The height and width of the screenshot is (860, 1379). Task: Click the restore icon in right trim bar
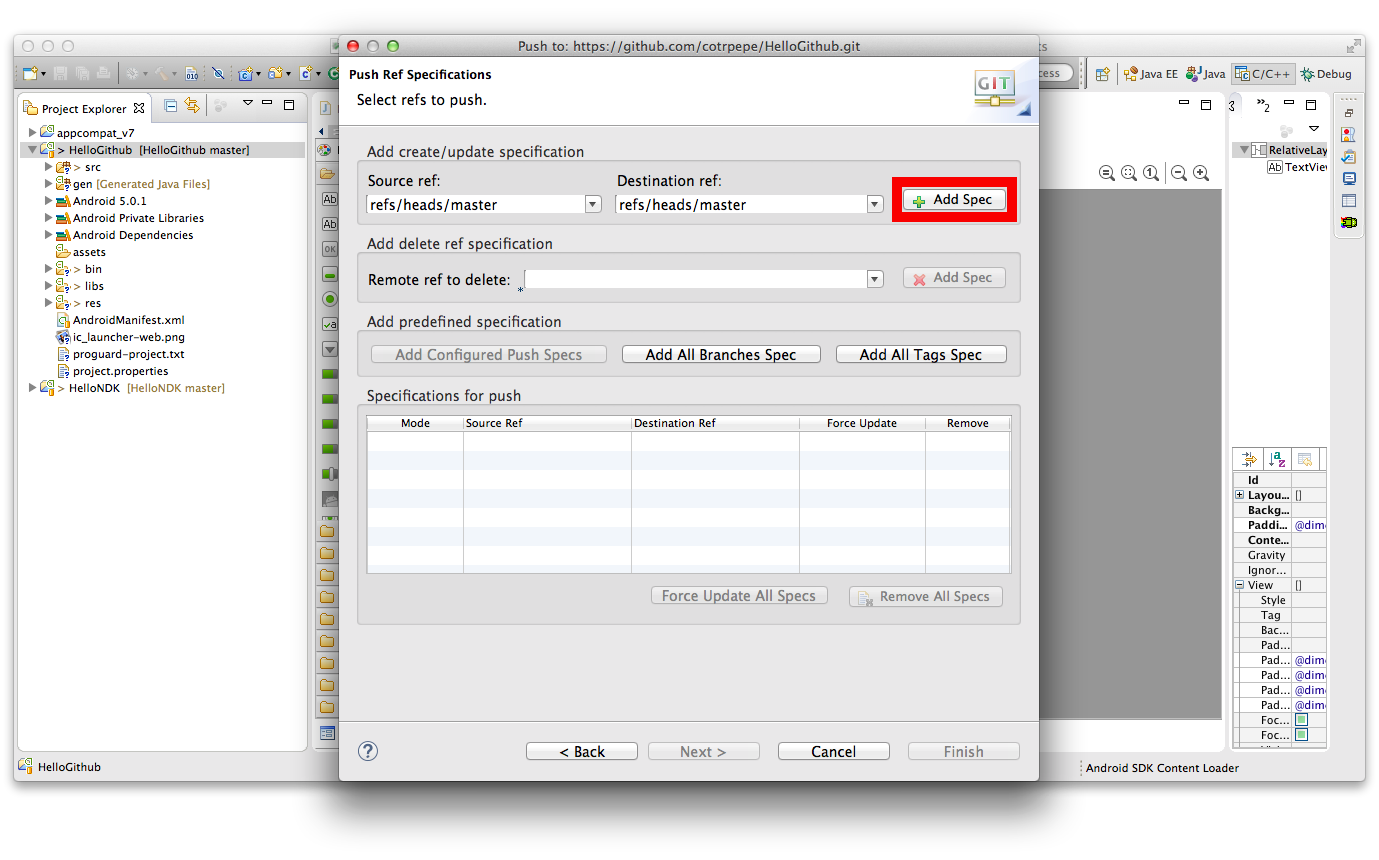pyautogui.click(x=1349, y=113)
